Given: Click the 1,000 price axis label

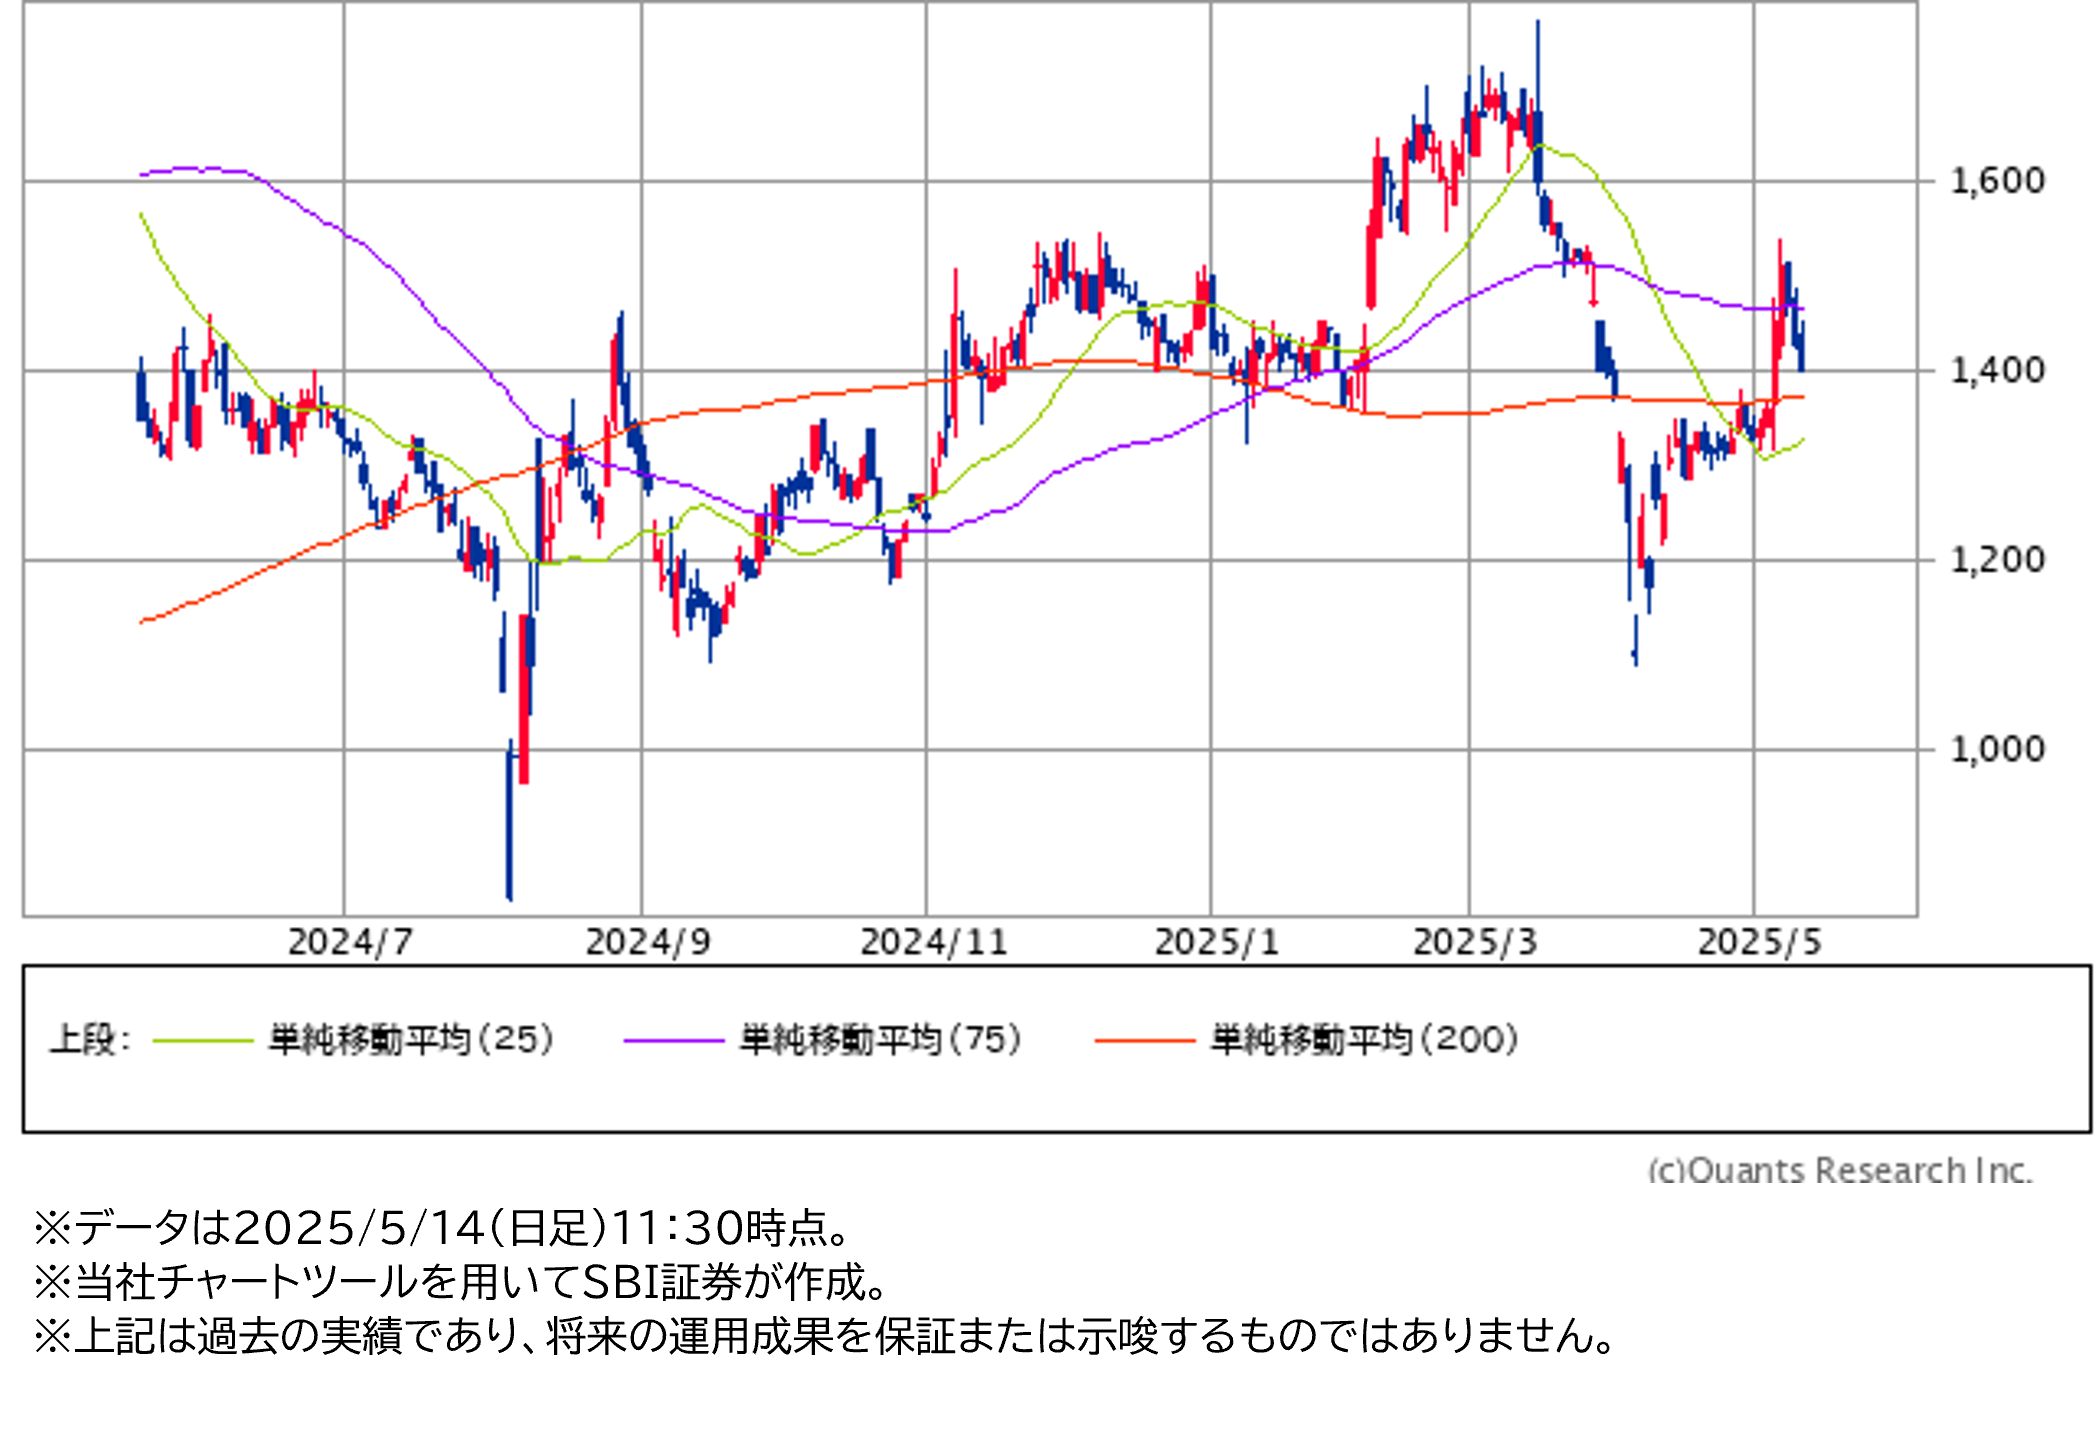Looking at the screenshot, I should (1997, 749).
